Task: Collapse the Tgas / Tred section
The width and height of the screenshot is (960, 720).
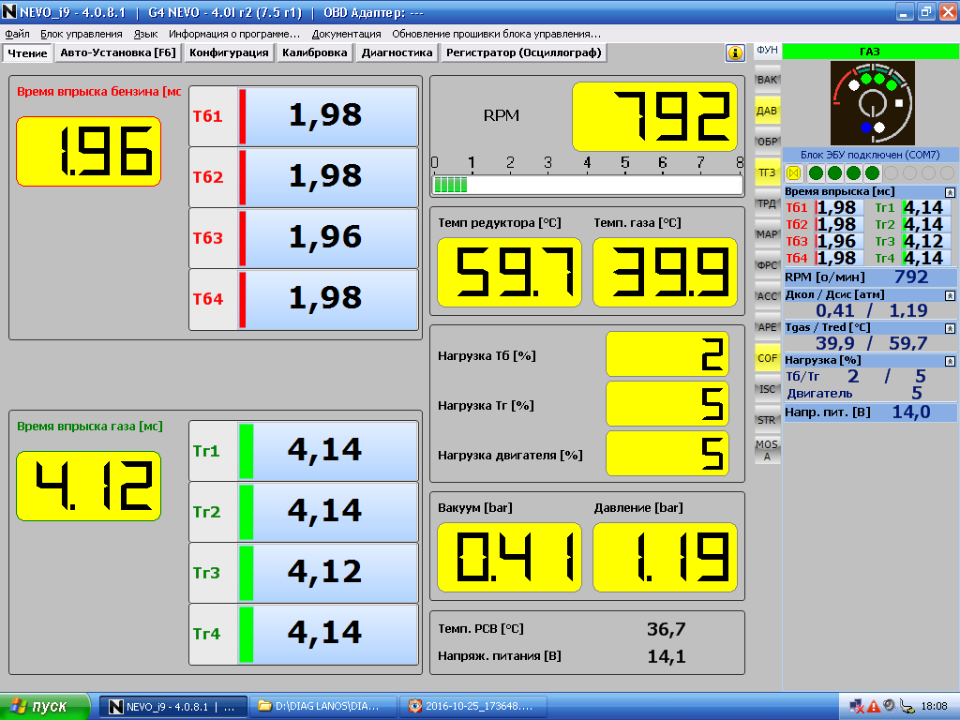Action: coord(950,328)
